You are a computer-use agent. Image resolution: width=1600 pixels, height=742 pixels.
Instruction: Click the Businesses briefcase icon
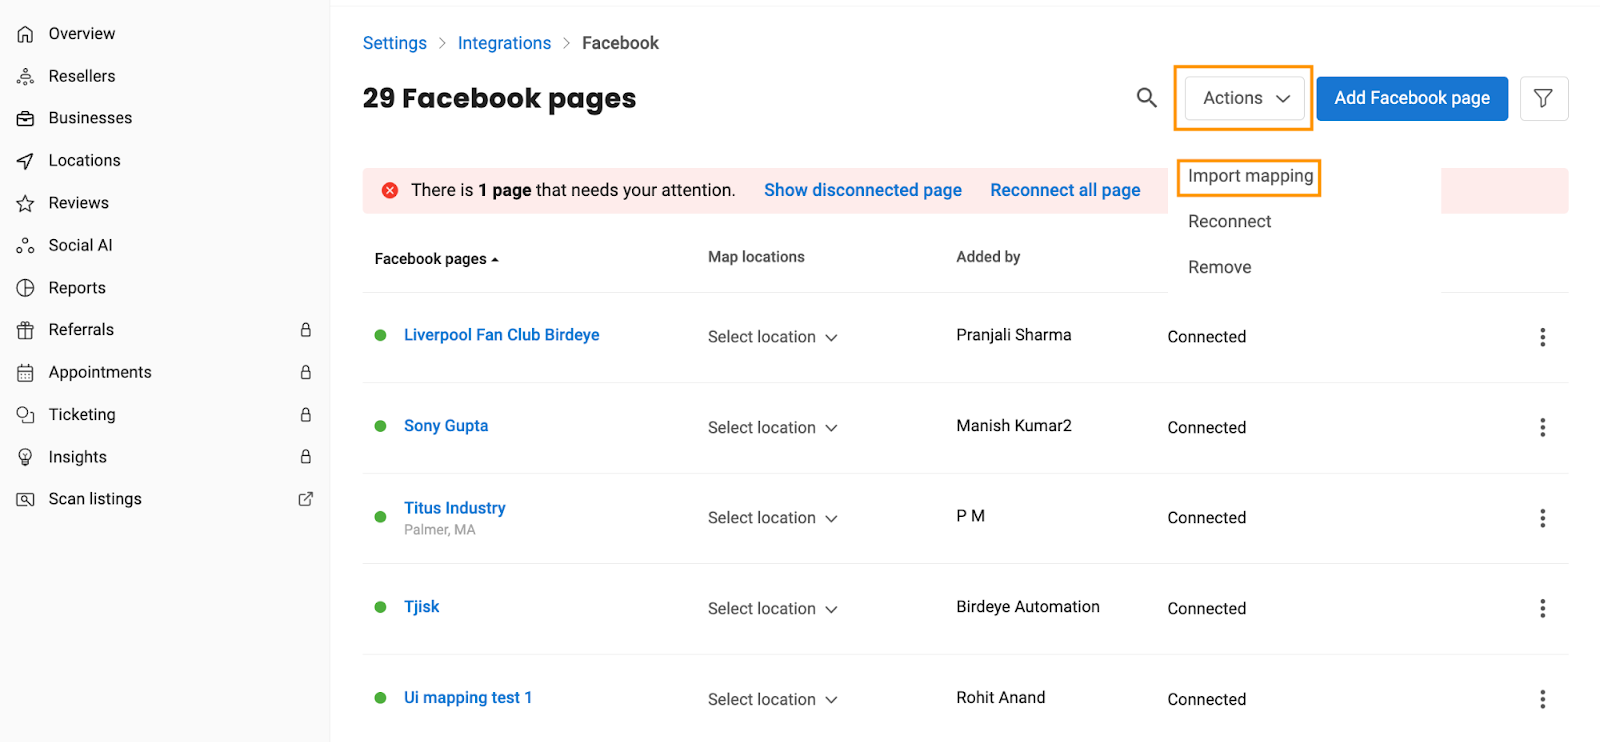[x=25, y=118]
